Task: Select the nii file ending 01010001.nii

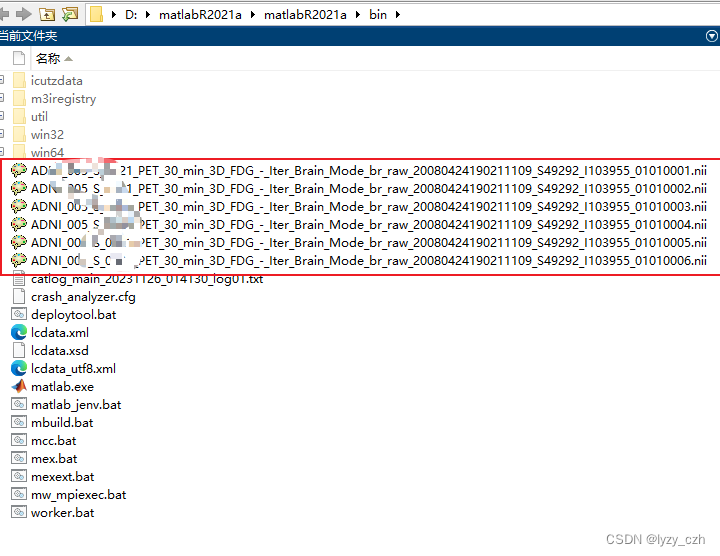Action: point(368,171)
